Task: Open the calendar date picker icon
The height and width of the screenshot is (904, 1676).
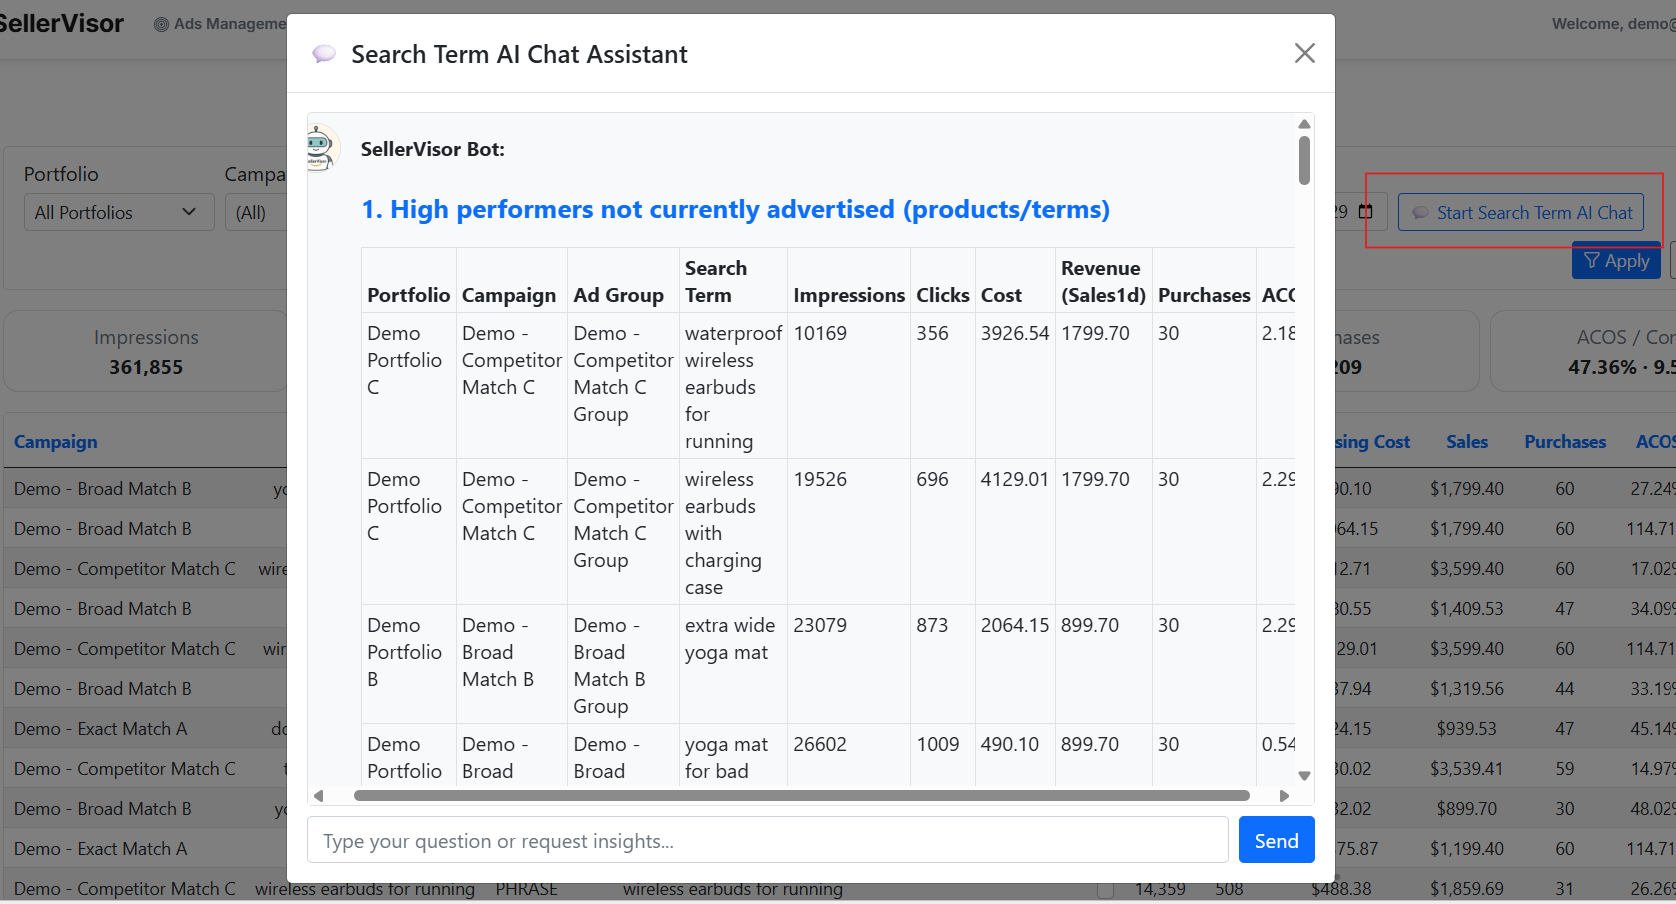Action: (x=1366, y=212)
